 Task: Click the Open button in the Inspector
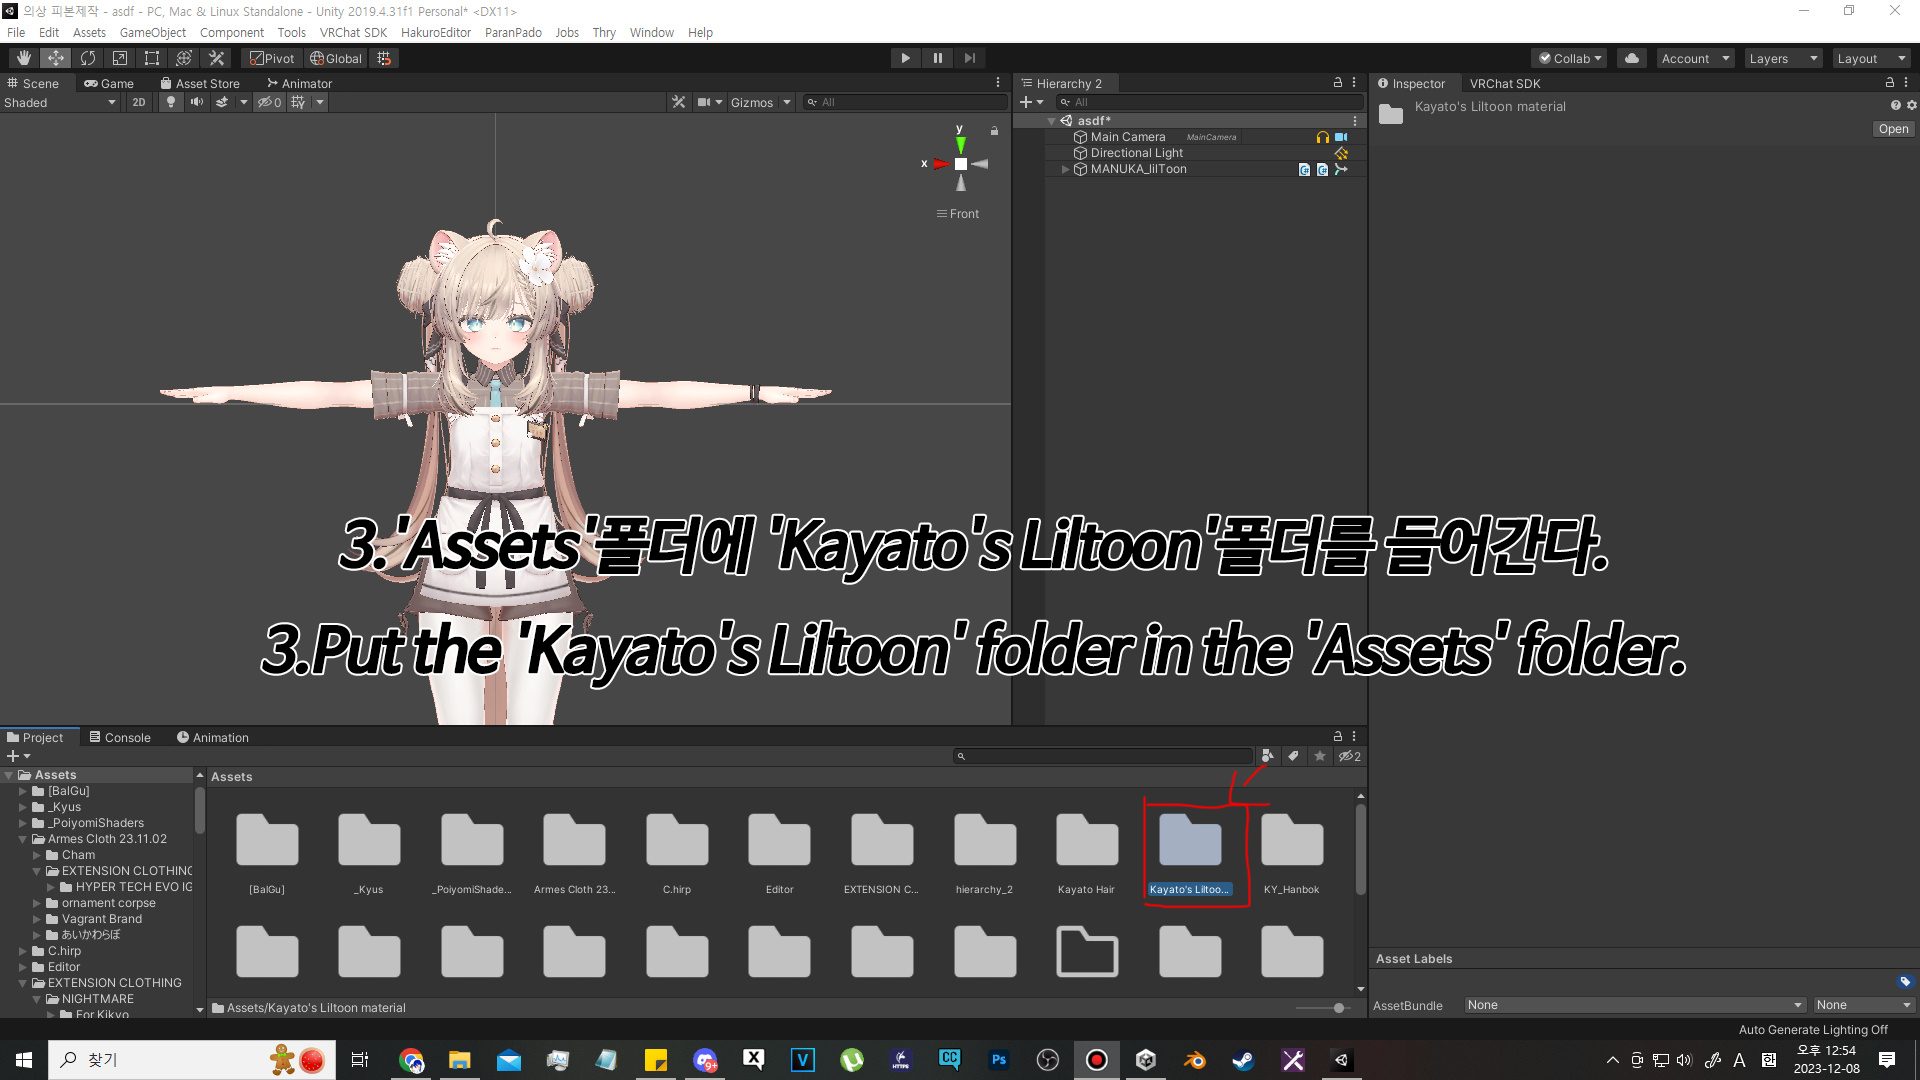1893,128
